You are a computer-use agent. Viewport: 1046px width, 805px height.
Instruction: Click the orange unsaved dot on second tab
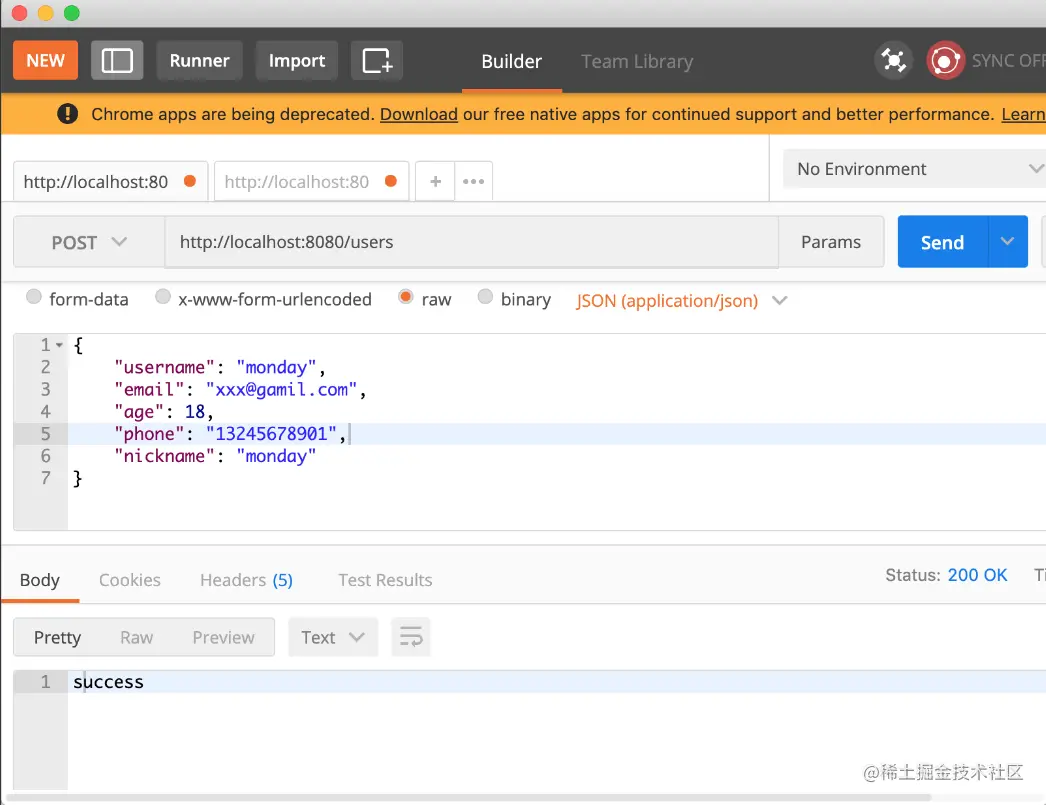tap(391, 181)
